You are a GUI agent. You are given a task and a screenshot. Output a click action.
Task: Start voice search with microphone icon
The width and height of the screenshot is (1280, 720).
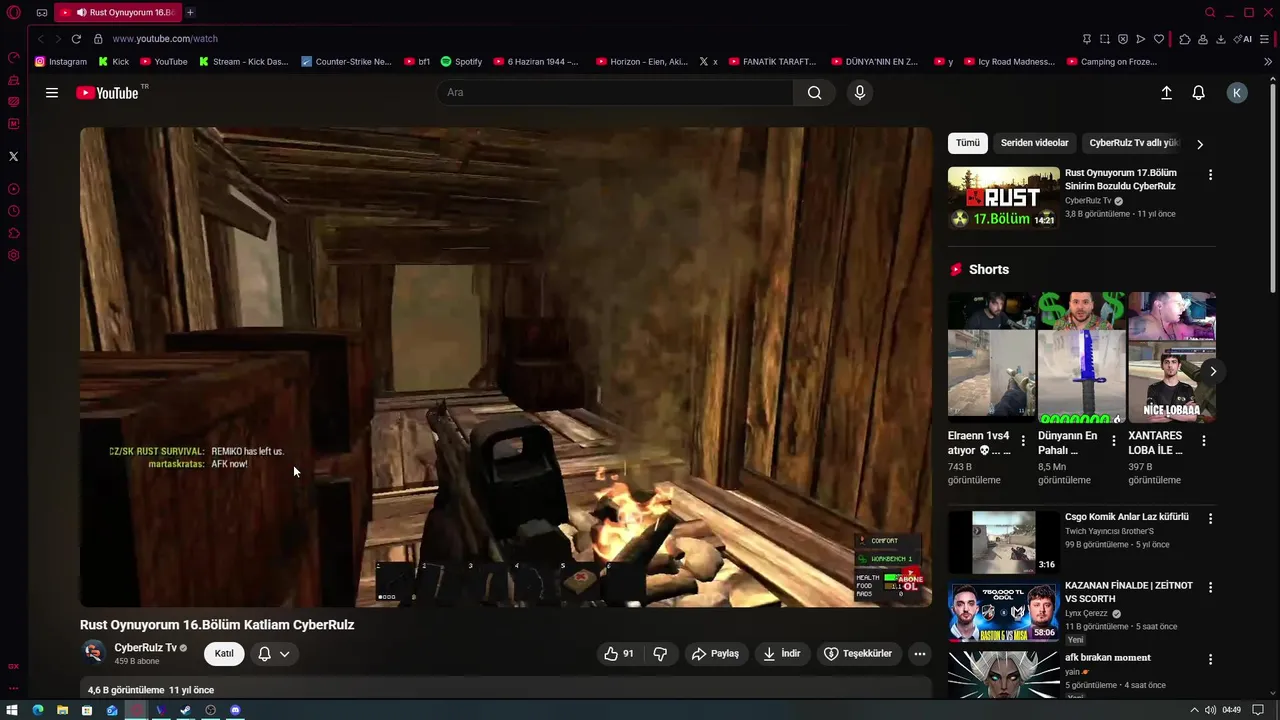point(859,93)
